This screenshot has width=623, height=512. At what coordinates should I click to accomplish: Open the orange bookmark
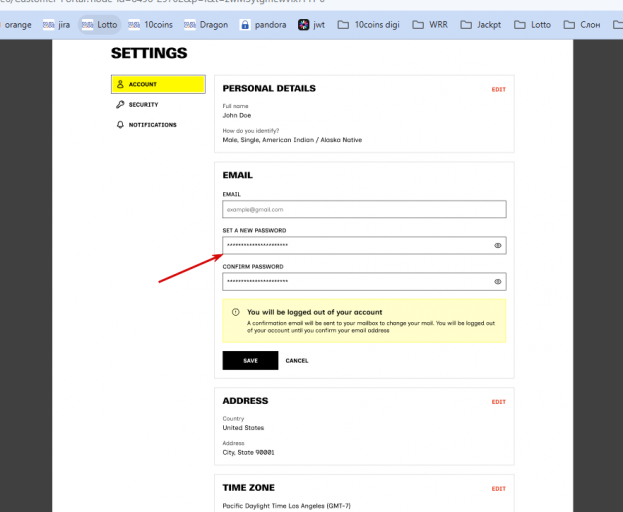pos(17,25)
